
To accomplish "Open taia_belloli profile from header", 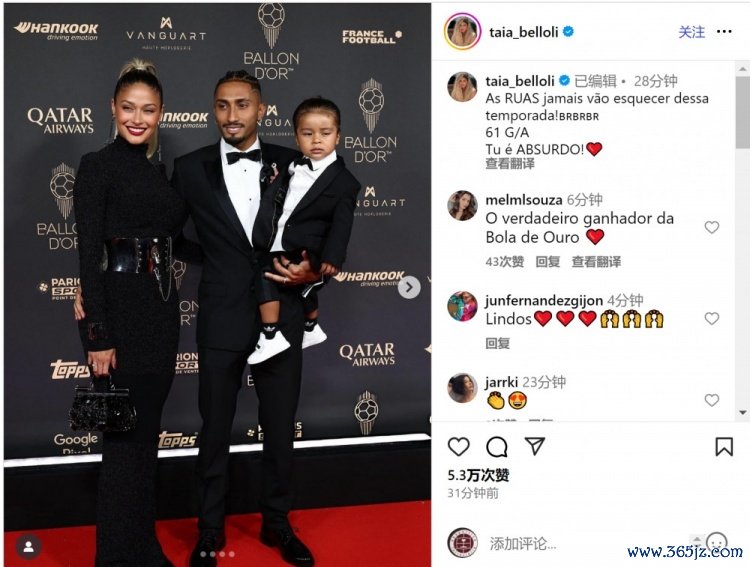I will 524,32.
